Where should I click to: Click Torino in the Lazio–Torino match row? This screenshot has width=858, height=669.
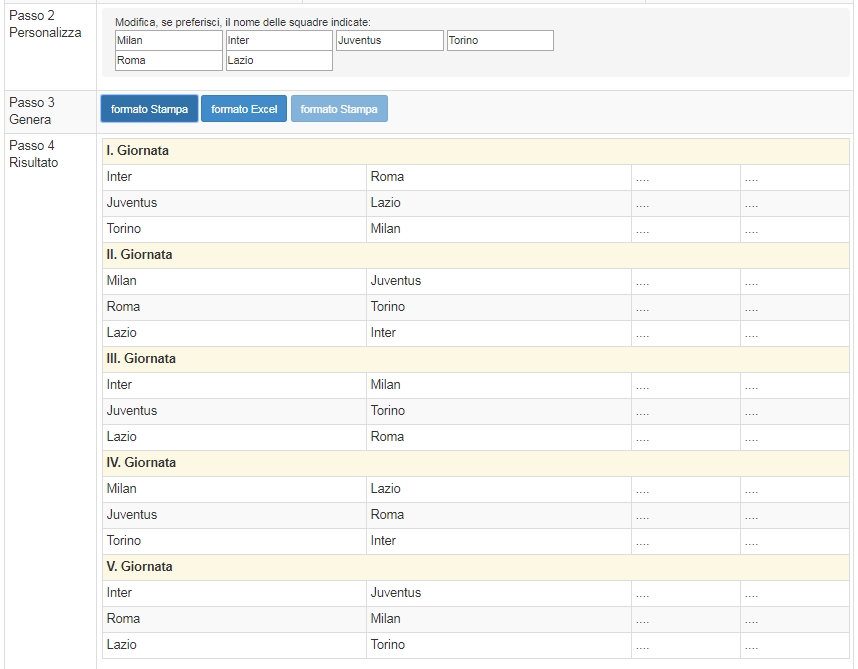388,644
